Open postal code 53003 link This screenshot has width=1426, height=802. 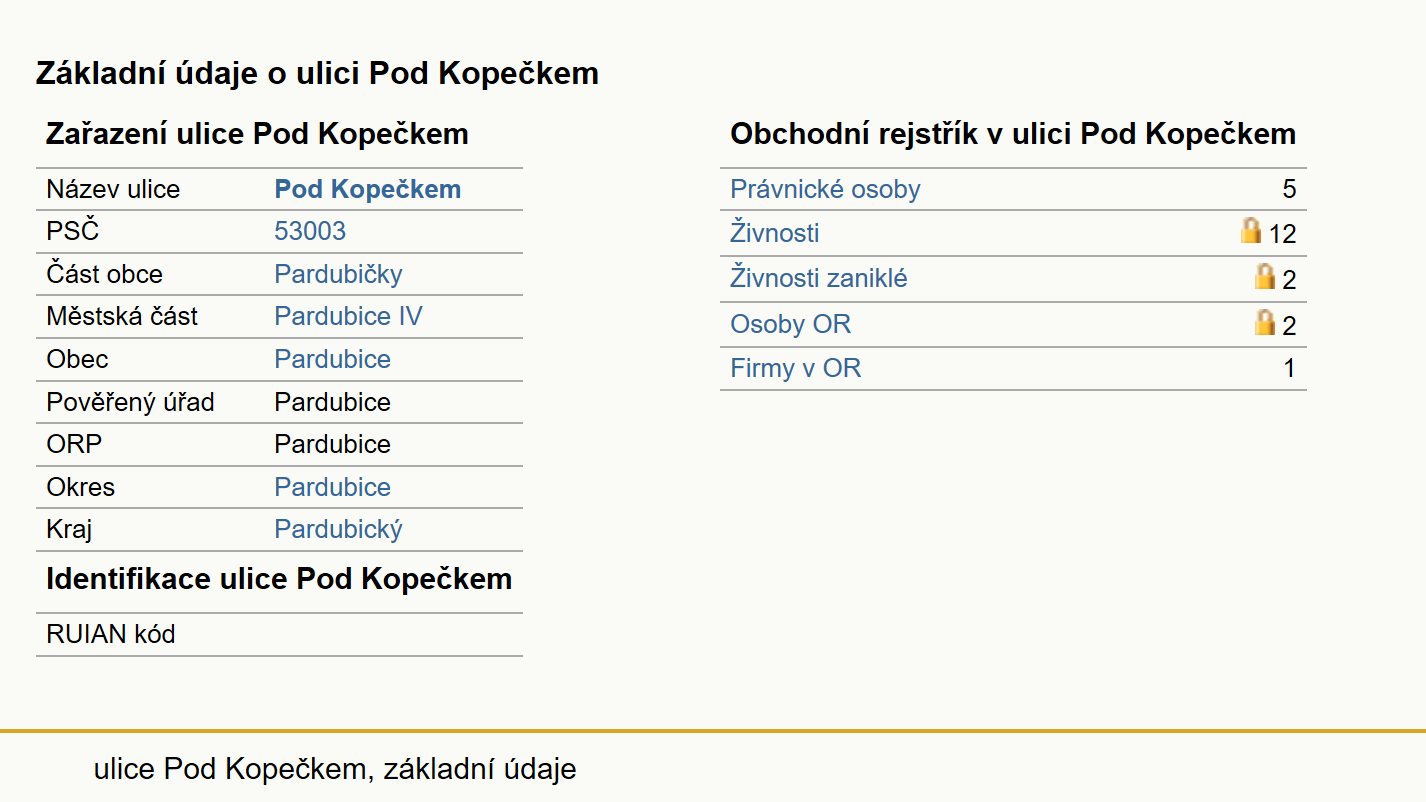[x=310, y=231]
